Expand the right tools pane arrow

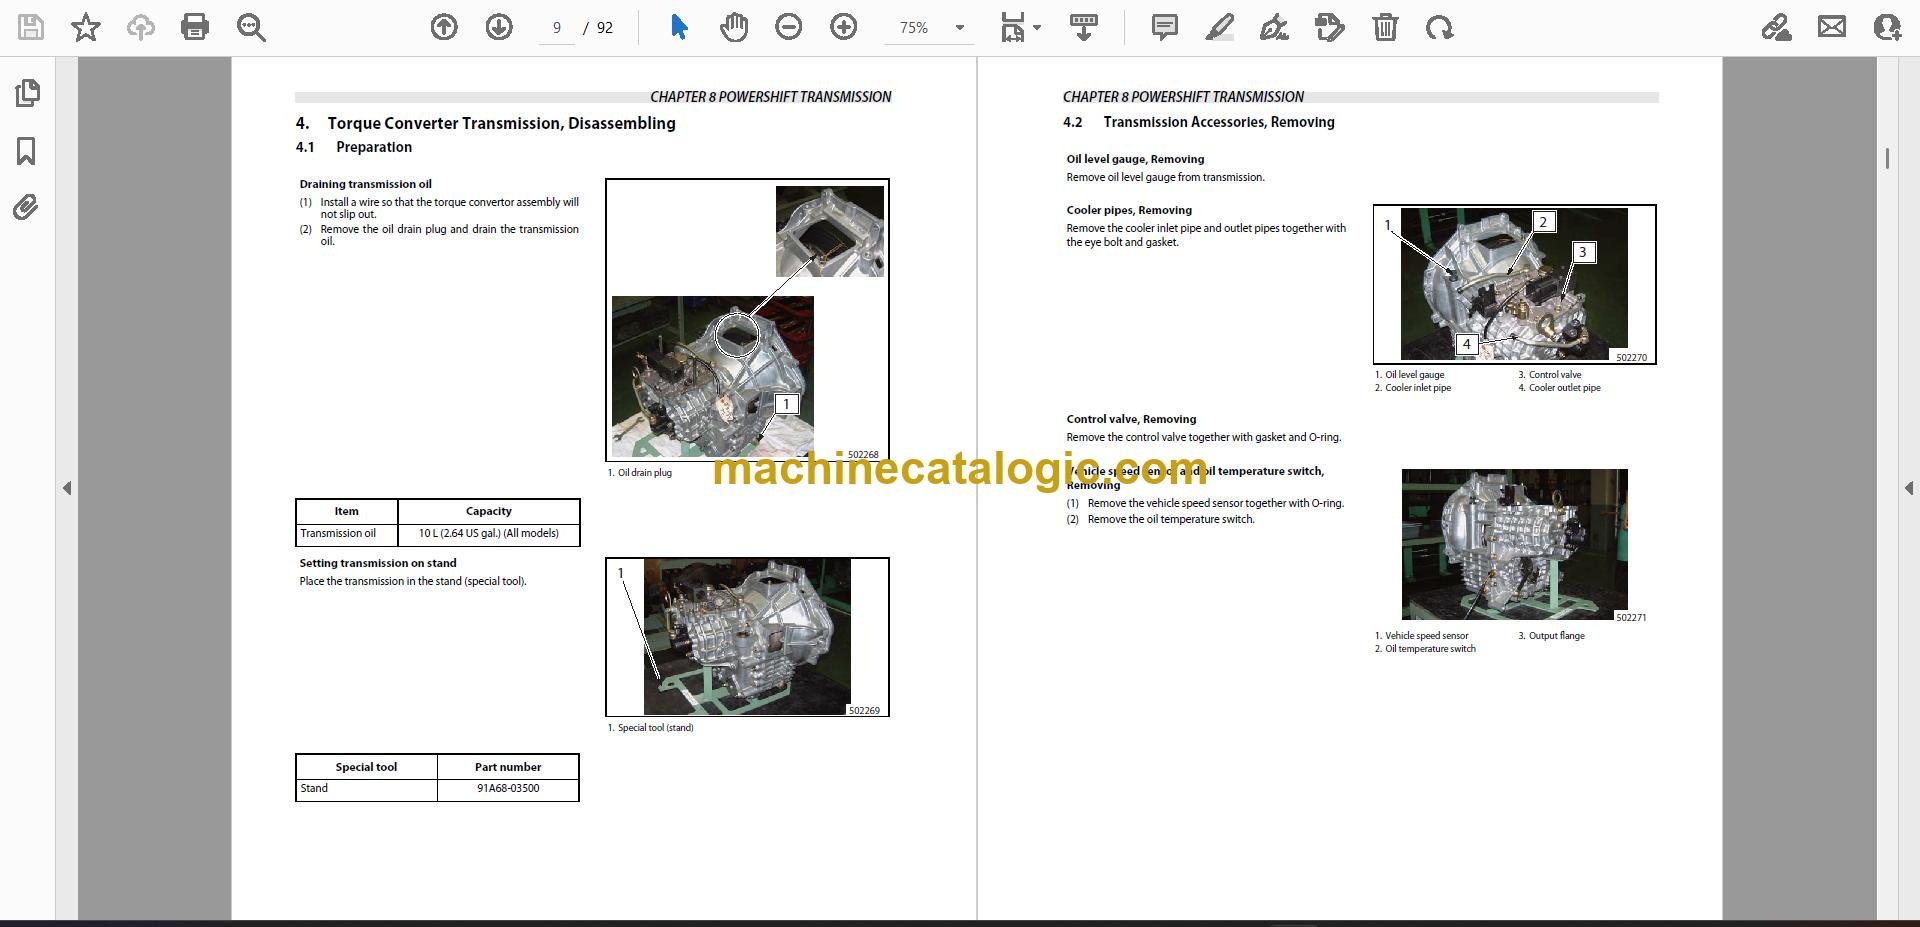[x=1908, y=488]
